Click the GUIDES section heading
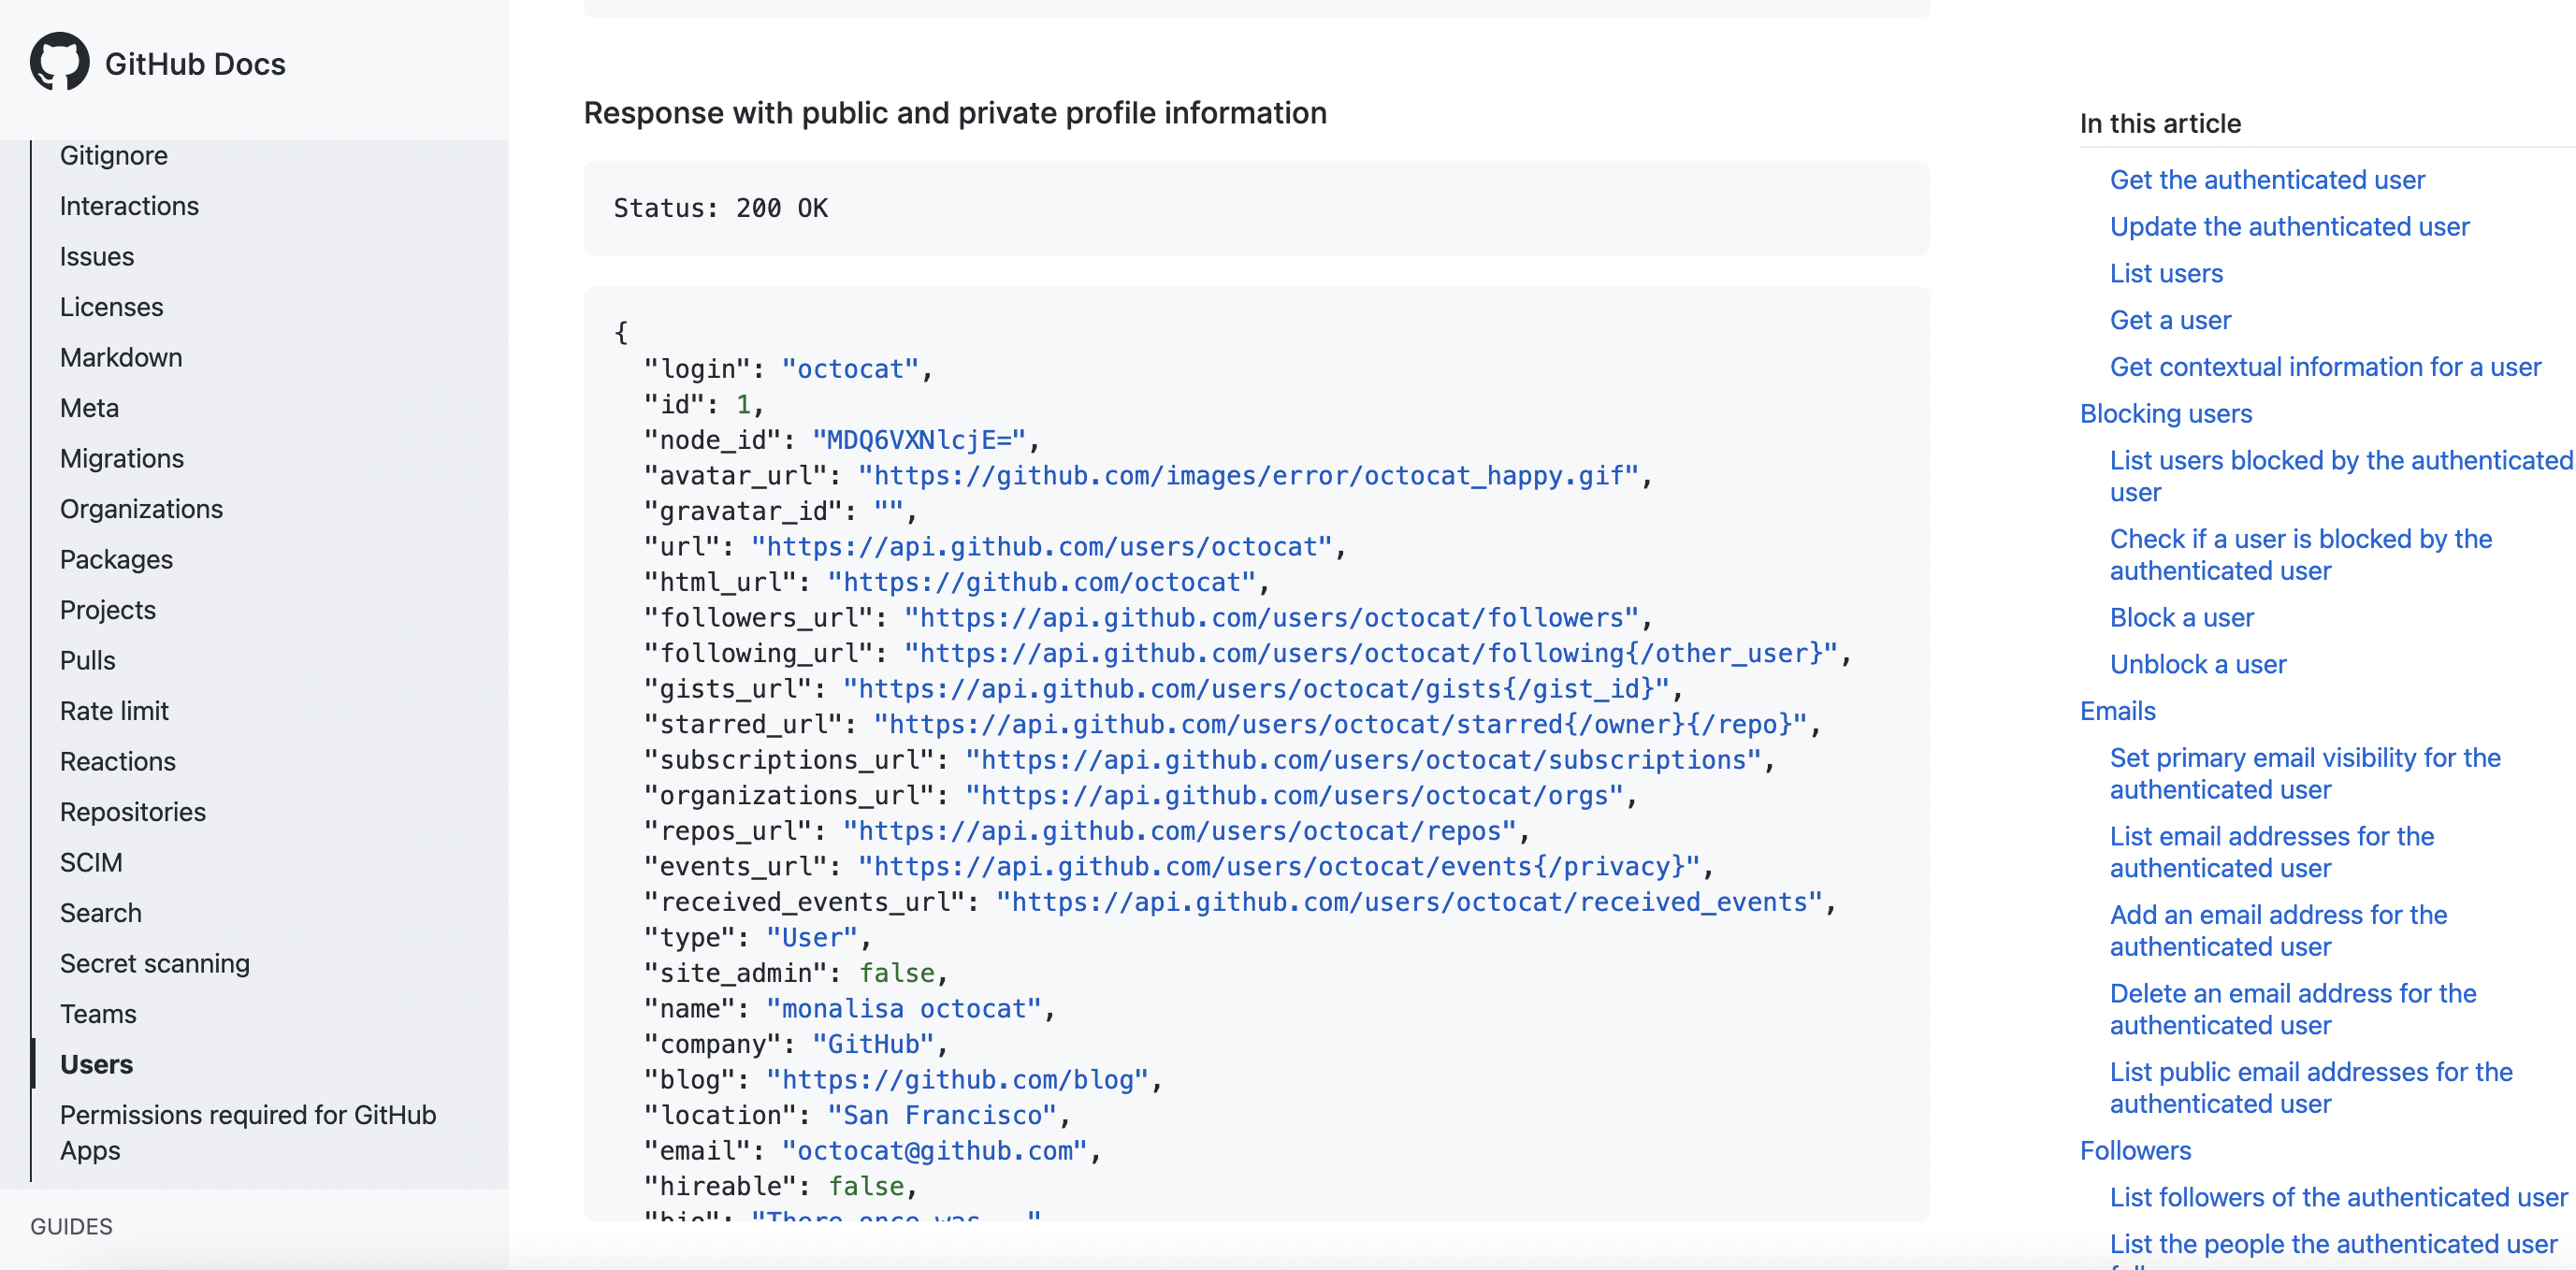Viewport: 2576px width, 1270px height. point(71,1226)
